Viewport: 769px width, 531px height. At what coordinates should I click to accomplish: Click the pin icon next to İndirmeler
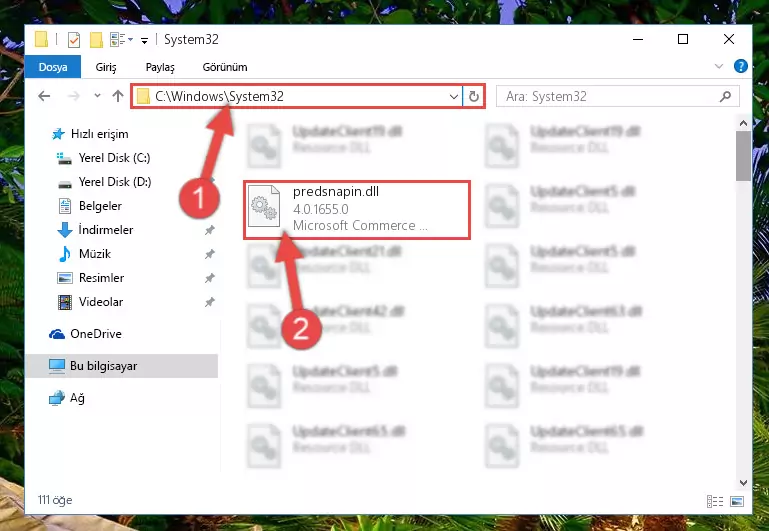[209, 230]
